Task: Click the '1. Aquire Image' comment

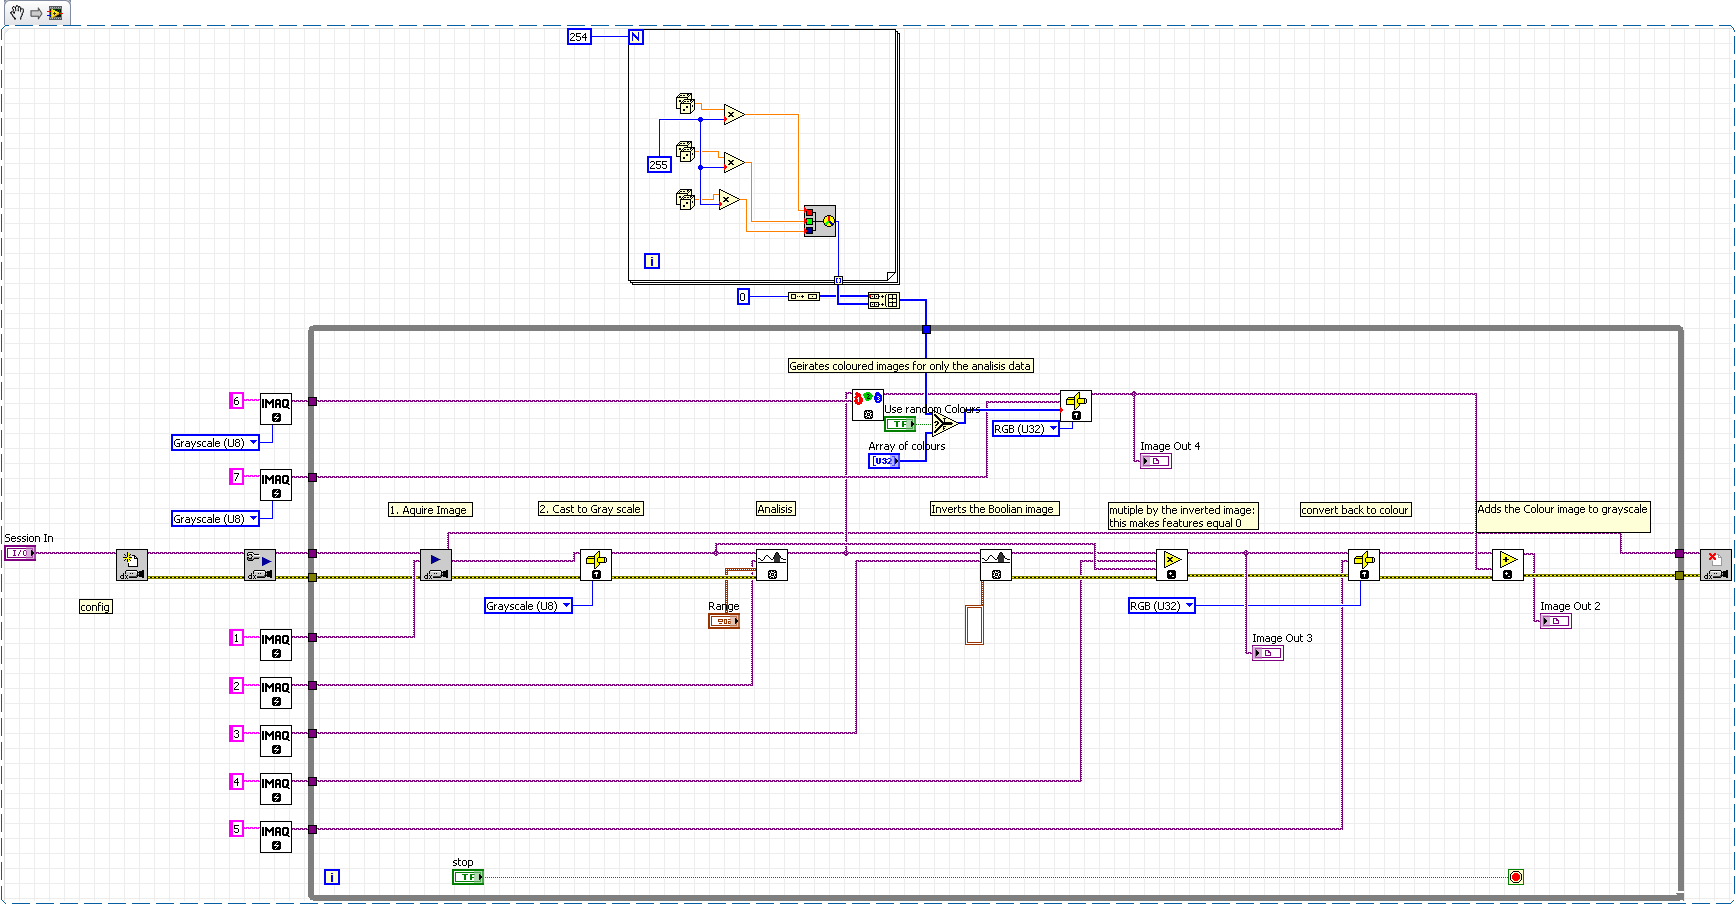Action: pyautogui.click(x=430, y=510)
